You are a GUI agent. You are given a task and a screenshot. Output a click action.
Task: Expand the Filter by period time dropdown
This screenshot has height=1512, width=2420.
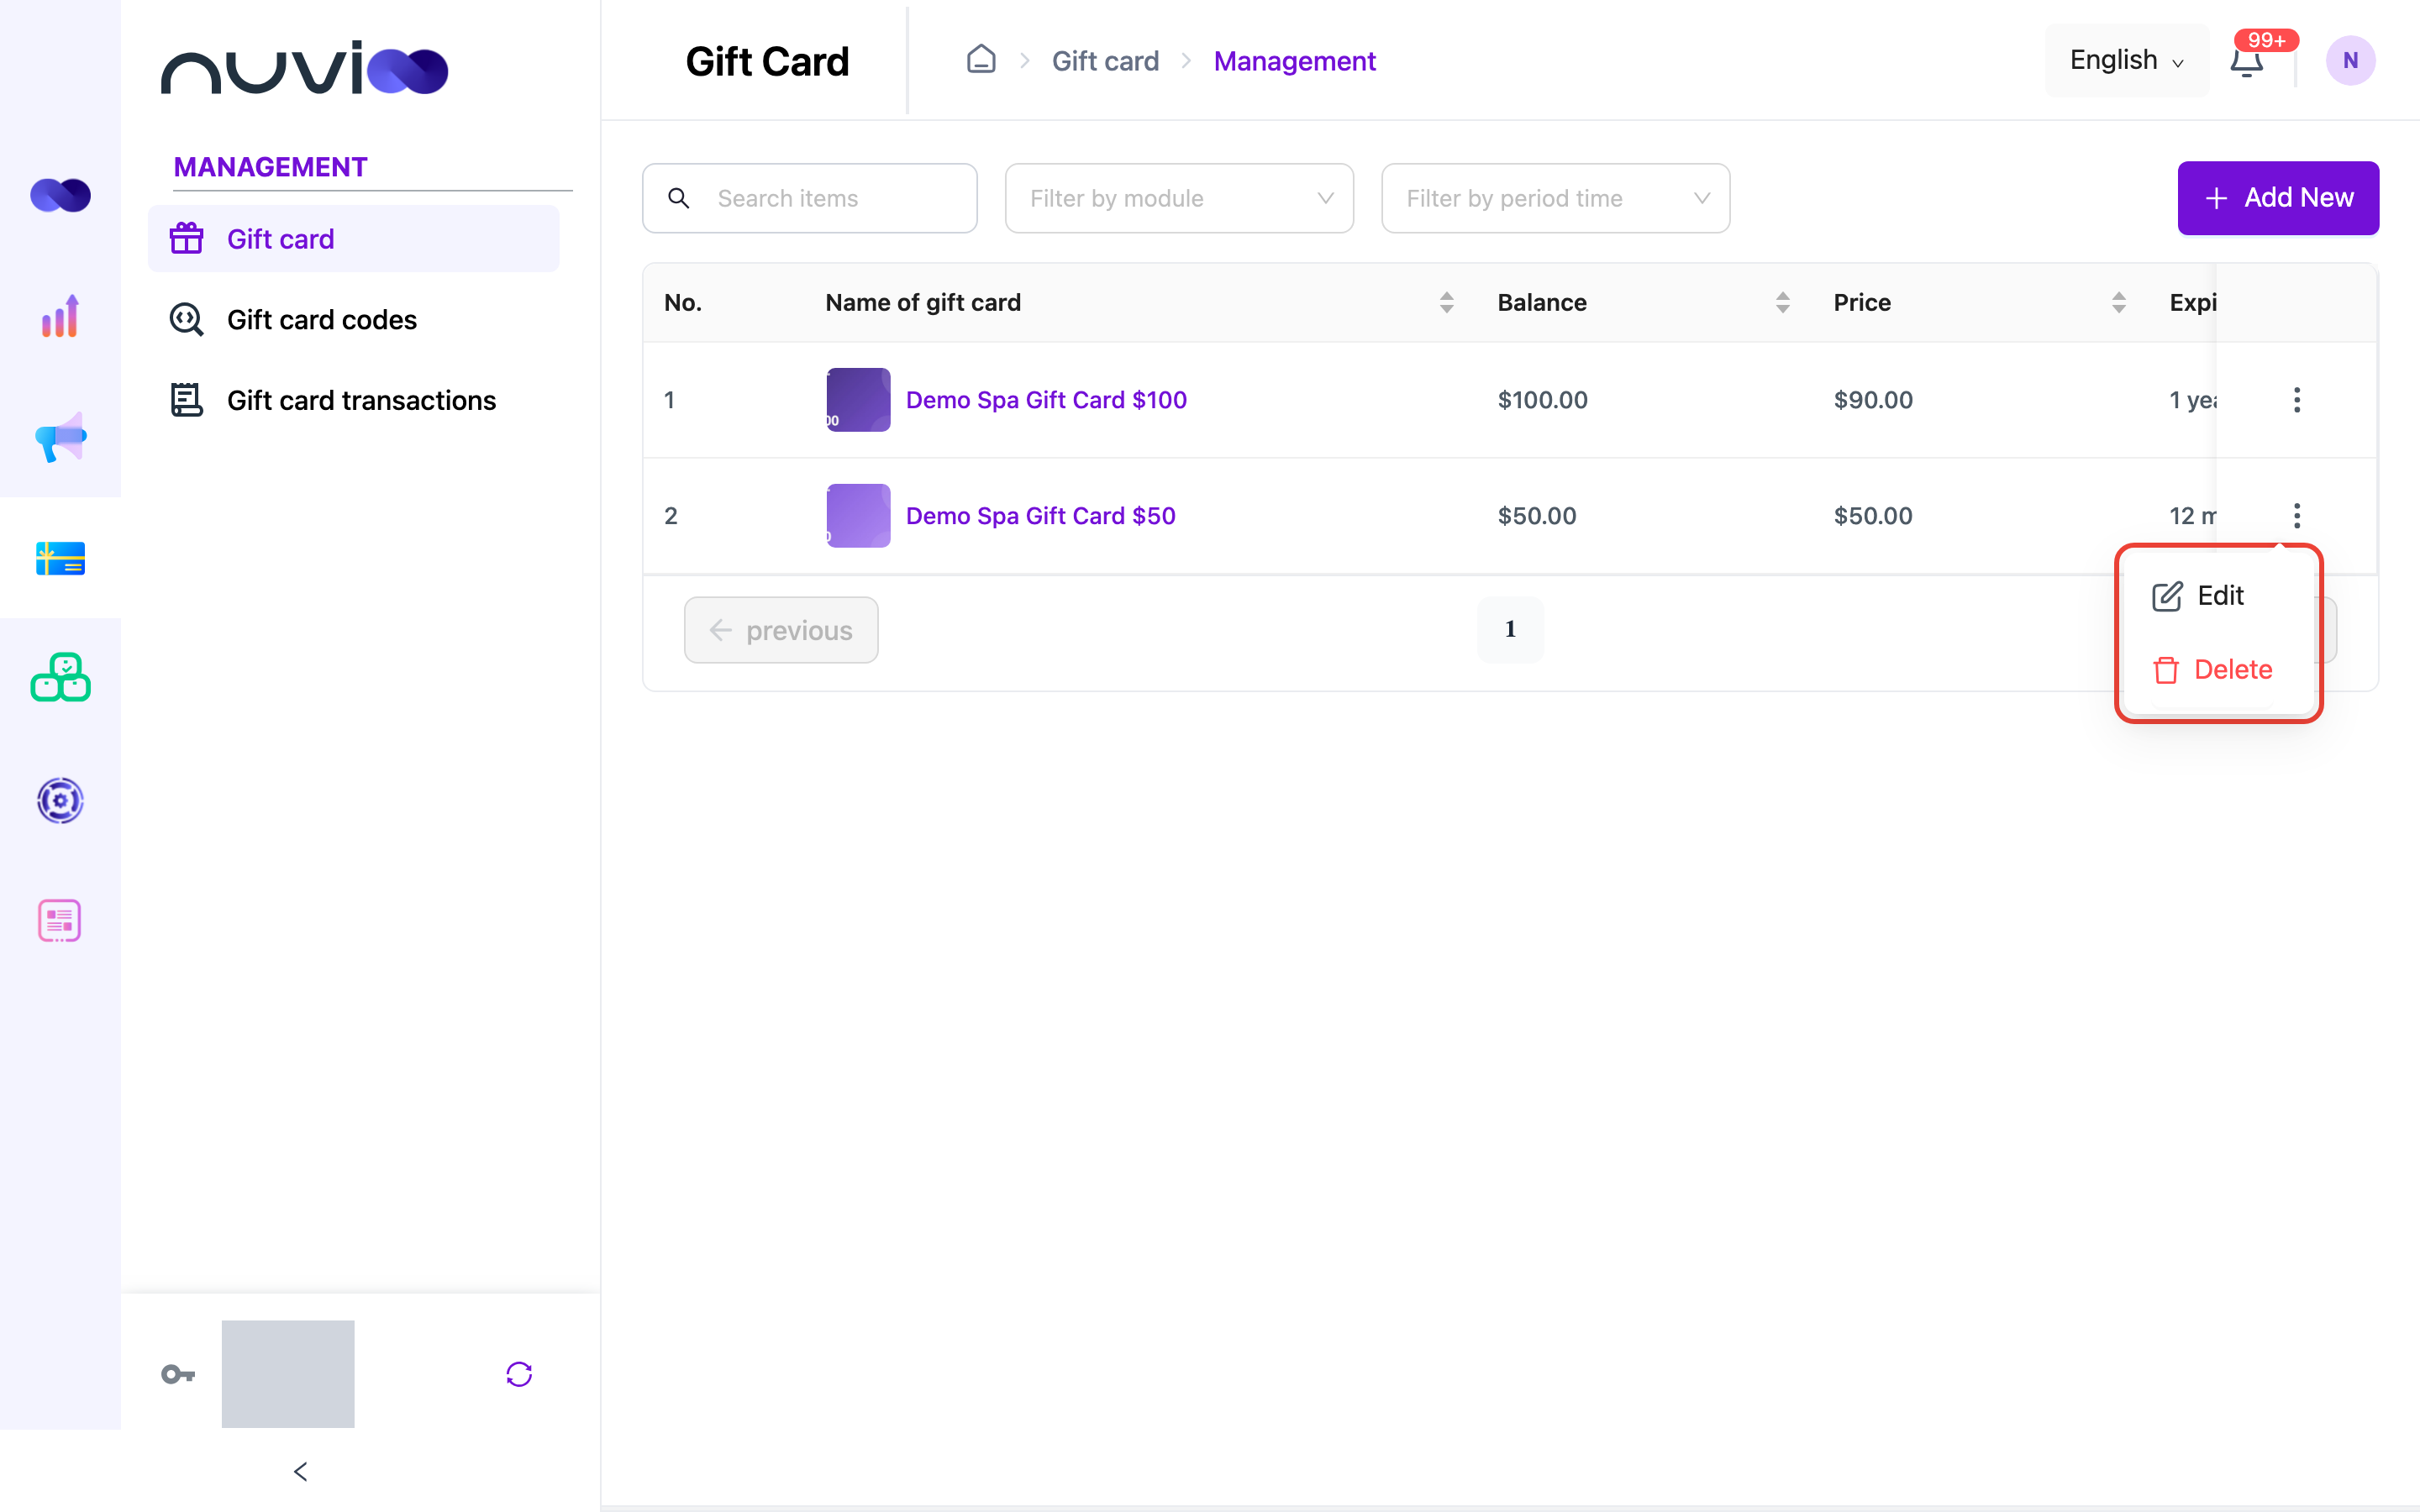click(x=1555, y=198)
